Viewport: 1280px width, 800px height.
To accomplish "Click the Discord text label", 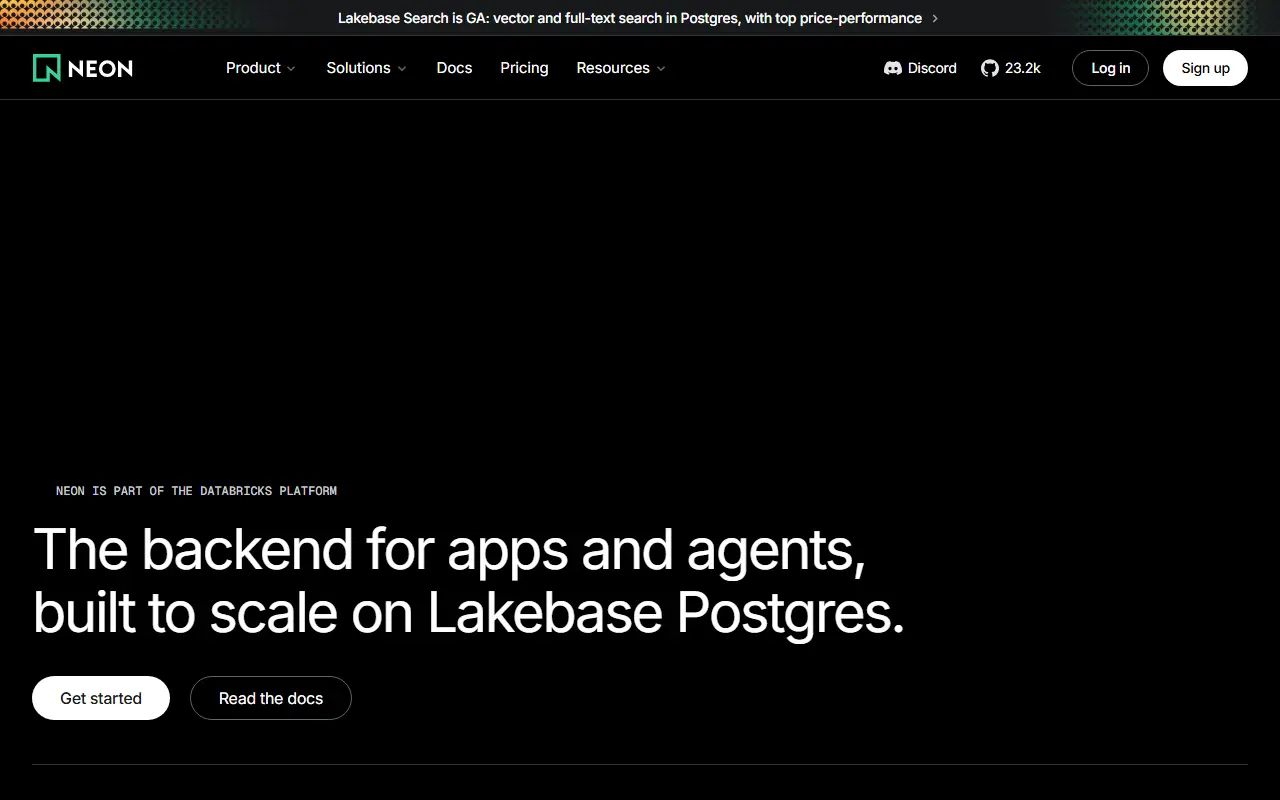I will point(932,68).
